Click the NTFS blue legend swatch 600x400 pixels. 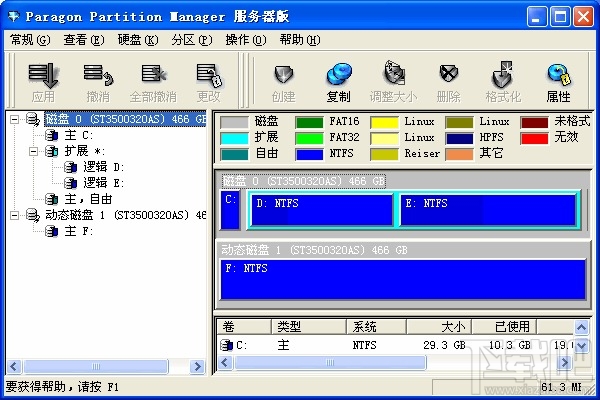(309, 154)
